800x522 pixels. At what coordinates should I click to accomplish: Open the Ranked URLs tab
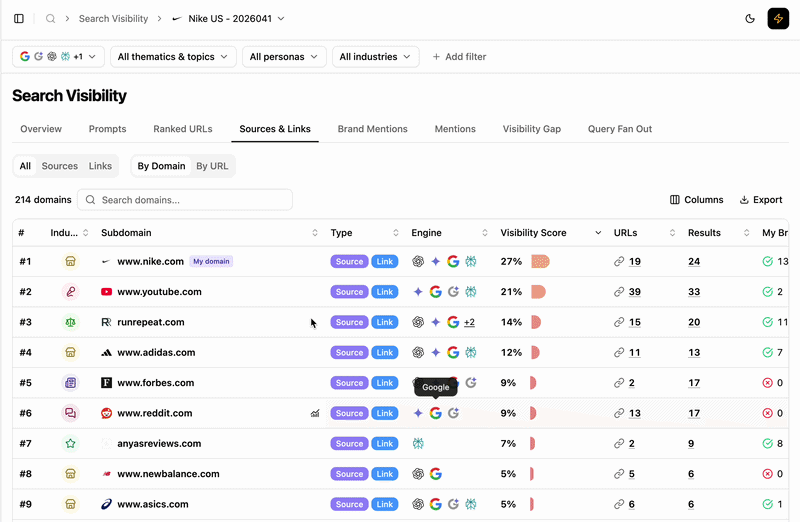click(x=183, y=129)
